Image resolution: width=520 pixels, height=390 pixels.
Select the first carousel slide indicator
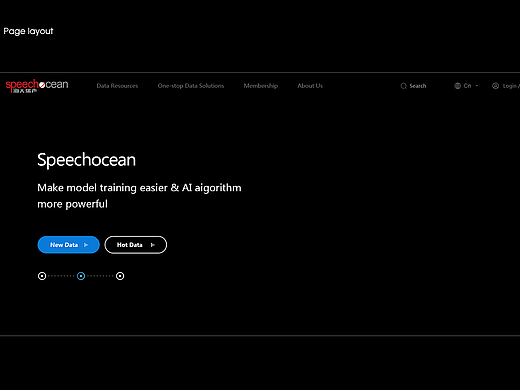(42, 276)
